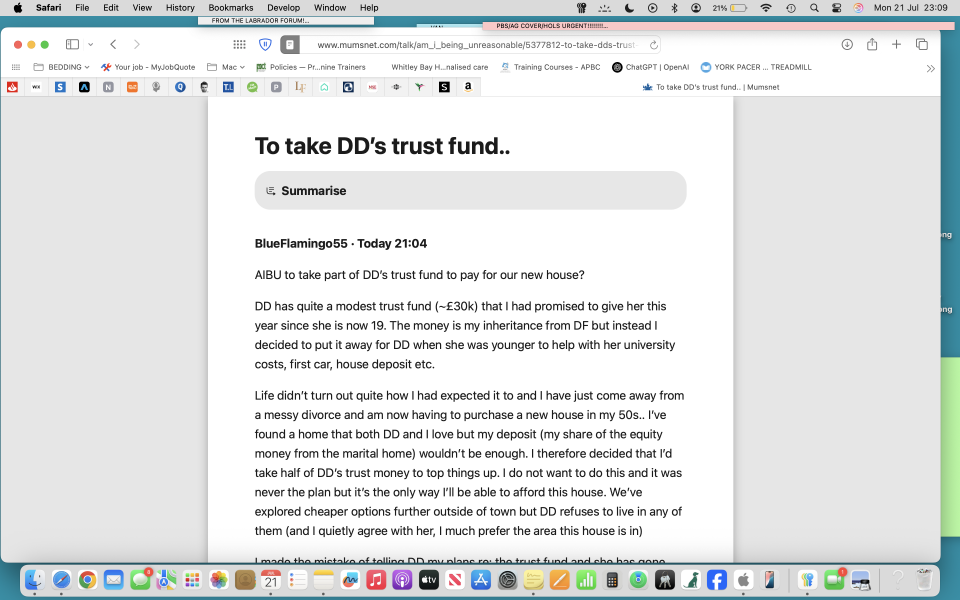Open the start page grid icon
Image resolution: width=960 pixels, height=600 pixels.
click(239, 45)
